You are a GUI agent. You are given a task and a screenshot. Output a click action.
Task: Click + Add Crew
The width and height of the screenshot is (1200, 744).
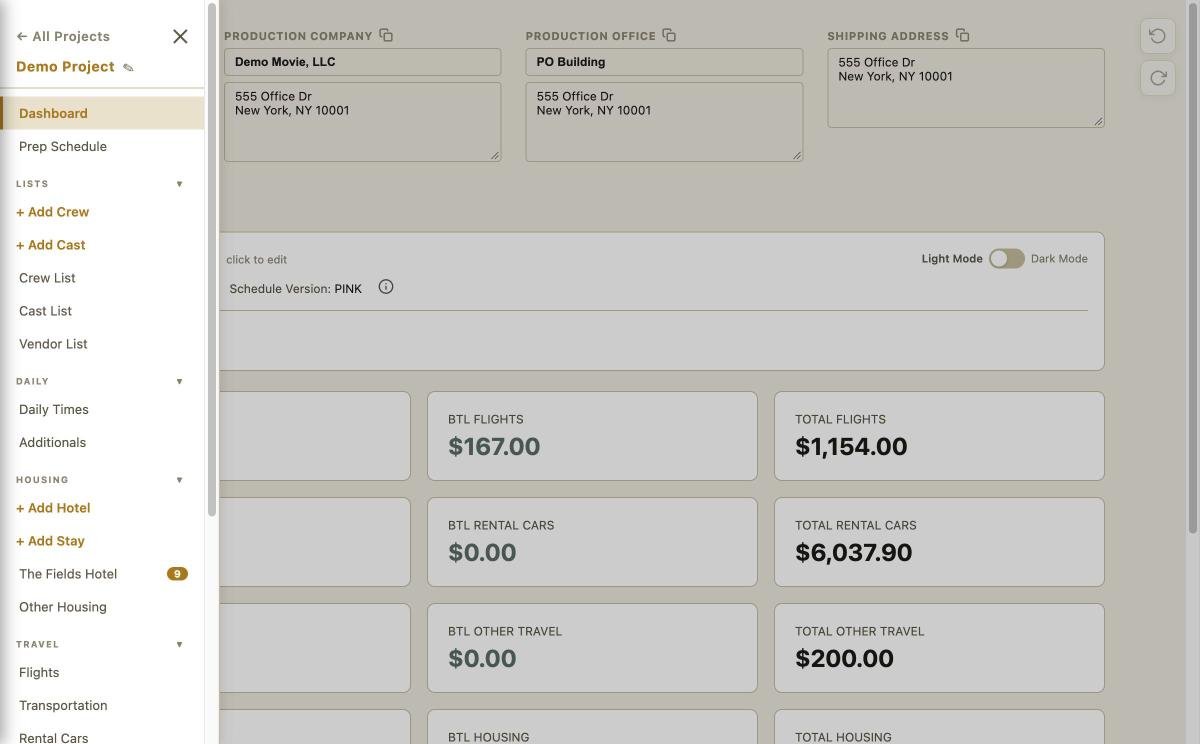(x=53, y=212)
